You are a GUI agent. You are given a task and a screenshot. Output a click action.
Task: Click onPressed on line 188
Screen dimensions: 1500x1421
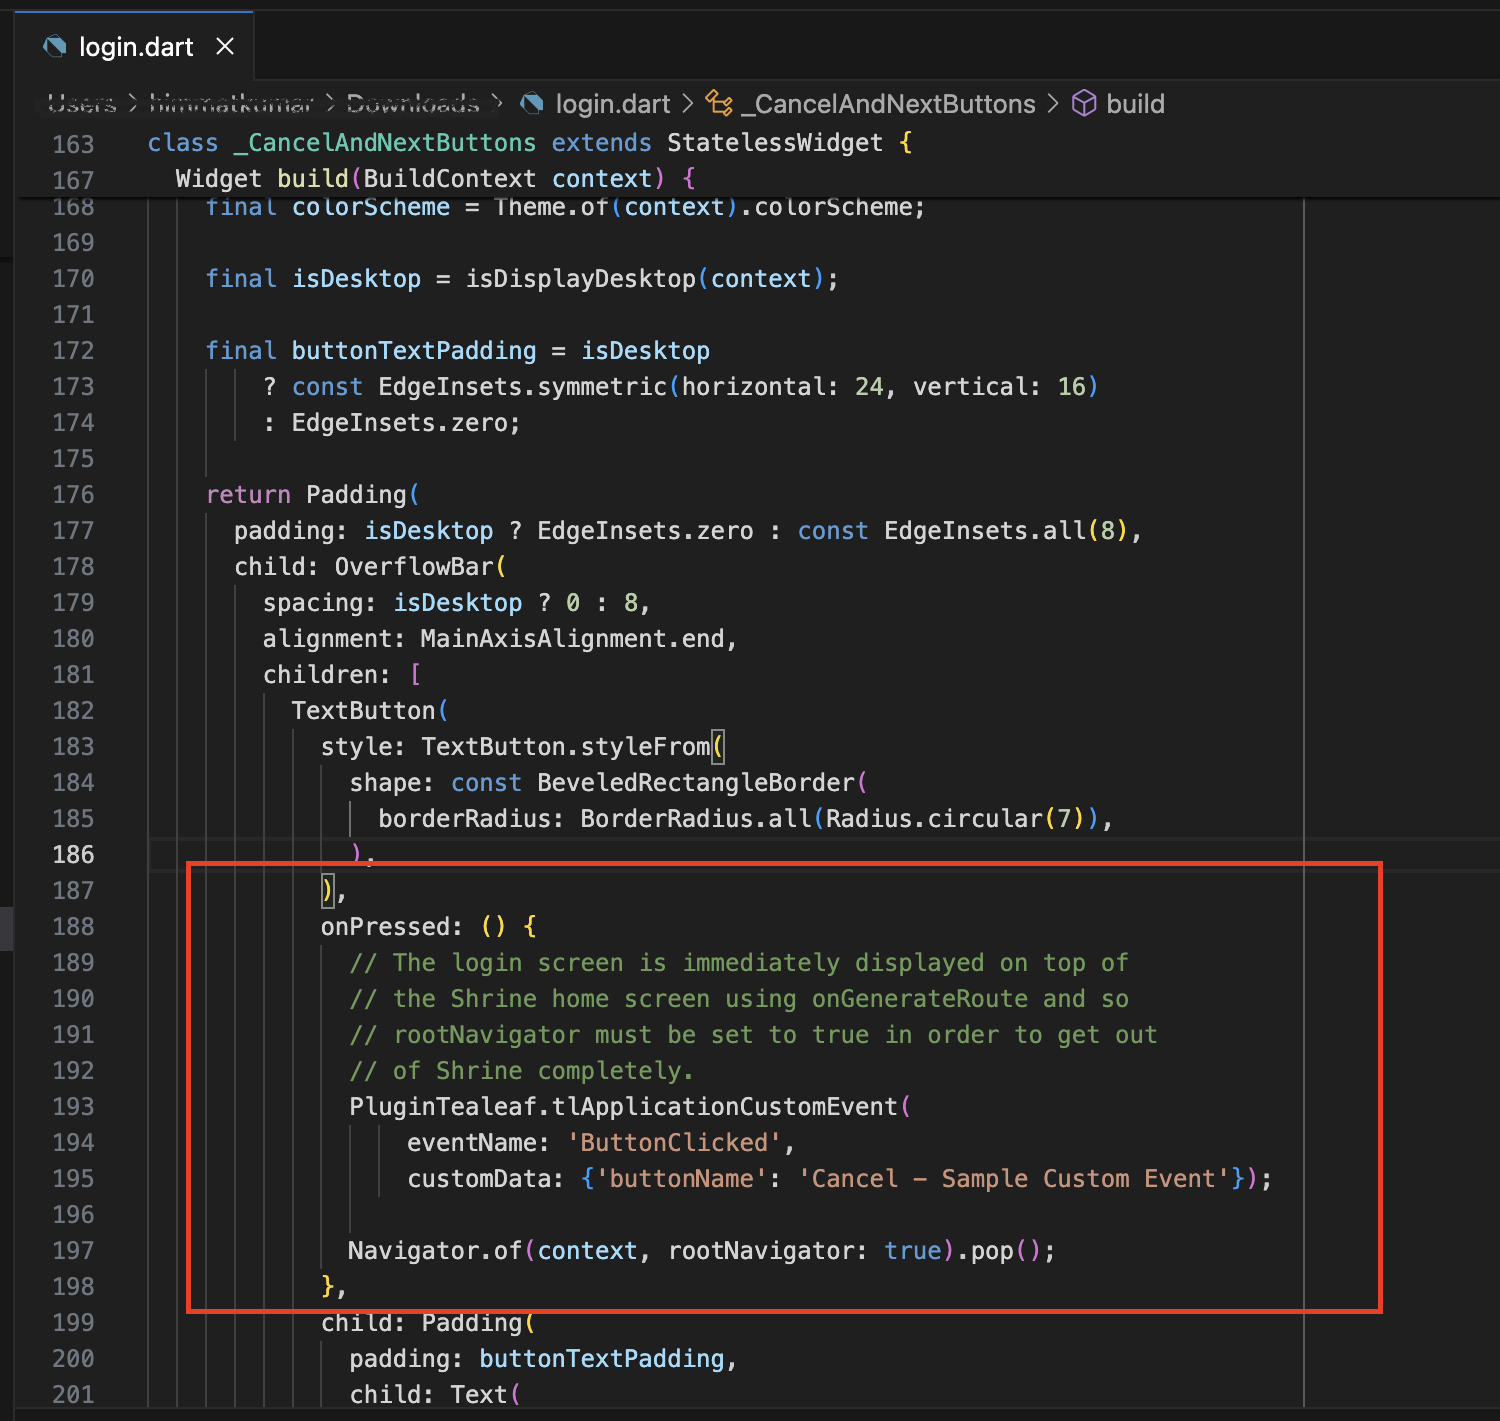click(x=385, y=927)
